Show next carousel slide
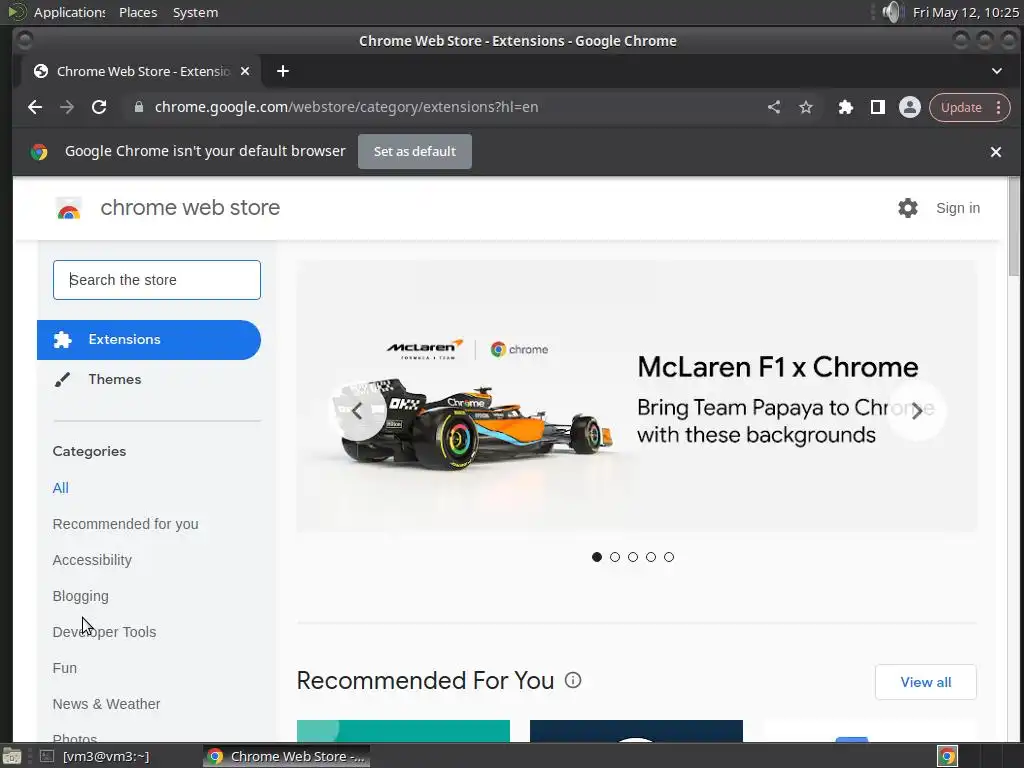 917,411
